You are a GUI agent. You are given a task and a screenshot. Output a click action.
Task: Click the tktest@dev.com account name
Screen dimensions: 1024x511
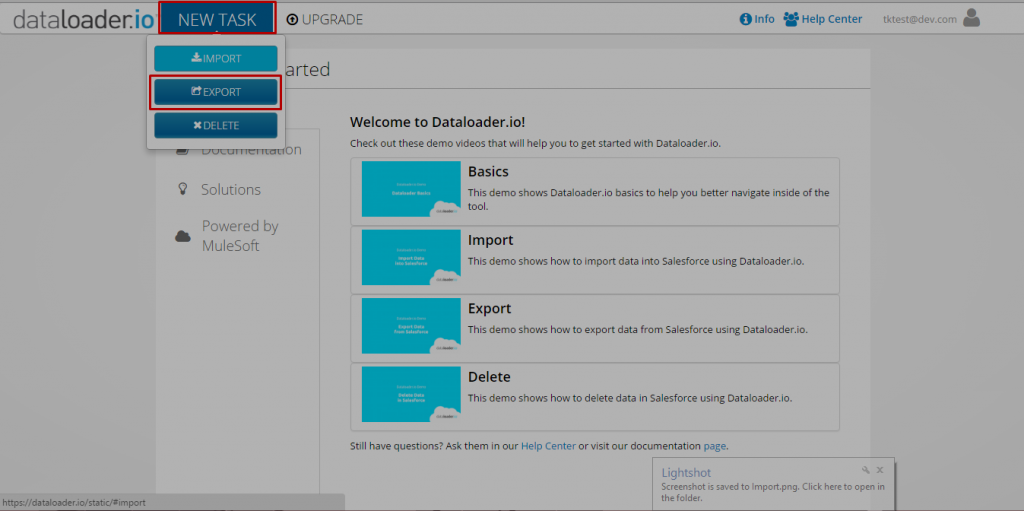[x=920, y=19]
